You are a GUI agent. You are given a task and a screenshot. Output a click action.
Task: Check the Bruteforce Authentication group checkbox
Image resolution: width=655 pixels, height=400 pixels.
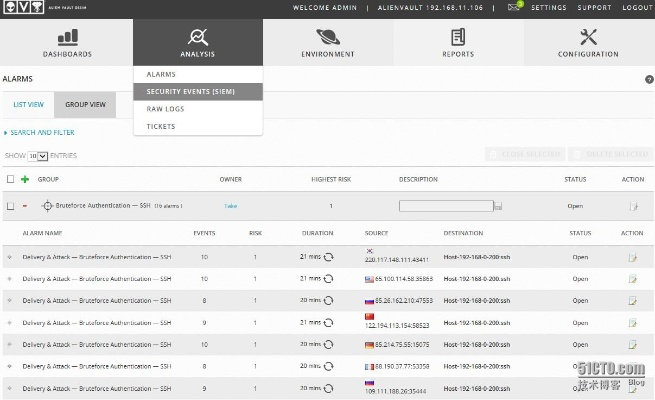pyautogui.click(x=10, y=206)
